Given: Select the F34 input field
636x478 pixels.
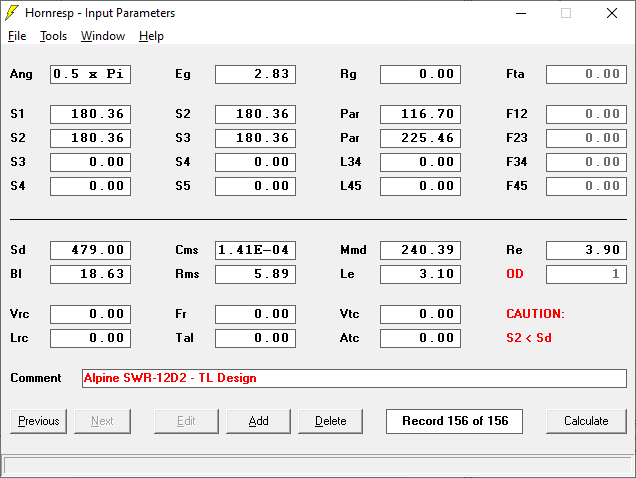Looking at the screenshot, I should (586, 162).
